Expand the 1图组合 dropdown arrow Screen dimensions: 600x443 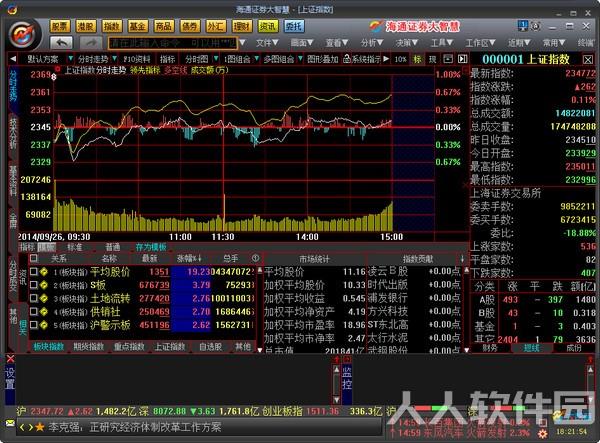pyautogui.click(x=256, y=59)
